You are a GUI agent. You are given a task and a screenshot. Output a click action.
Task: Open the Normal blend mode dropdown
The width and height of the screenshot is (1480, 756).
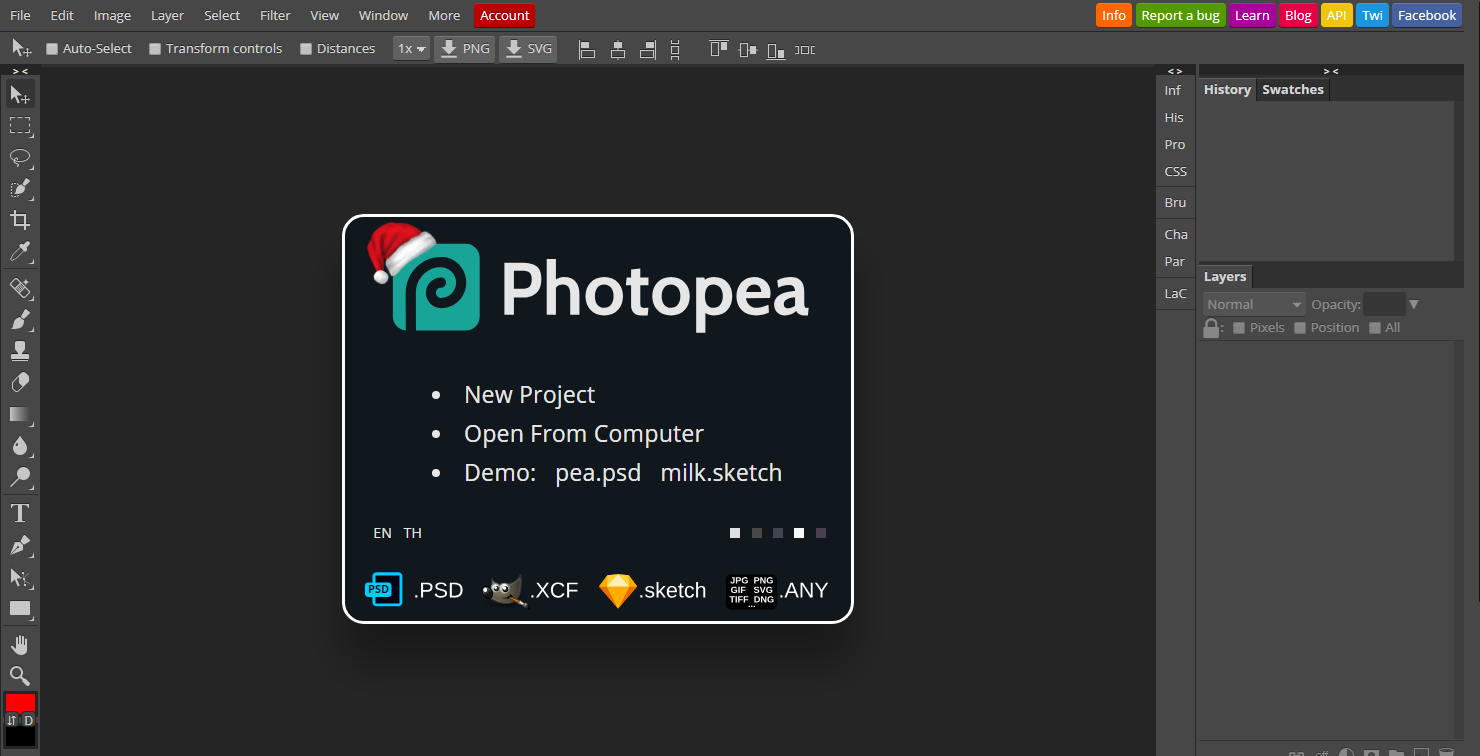click(1254, 304)
